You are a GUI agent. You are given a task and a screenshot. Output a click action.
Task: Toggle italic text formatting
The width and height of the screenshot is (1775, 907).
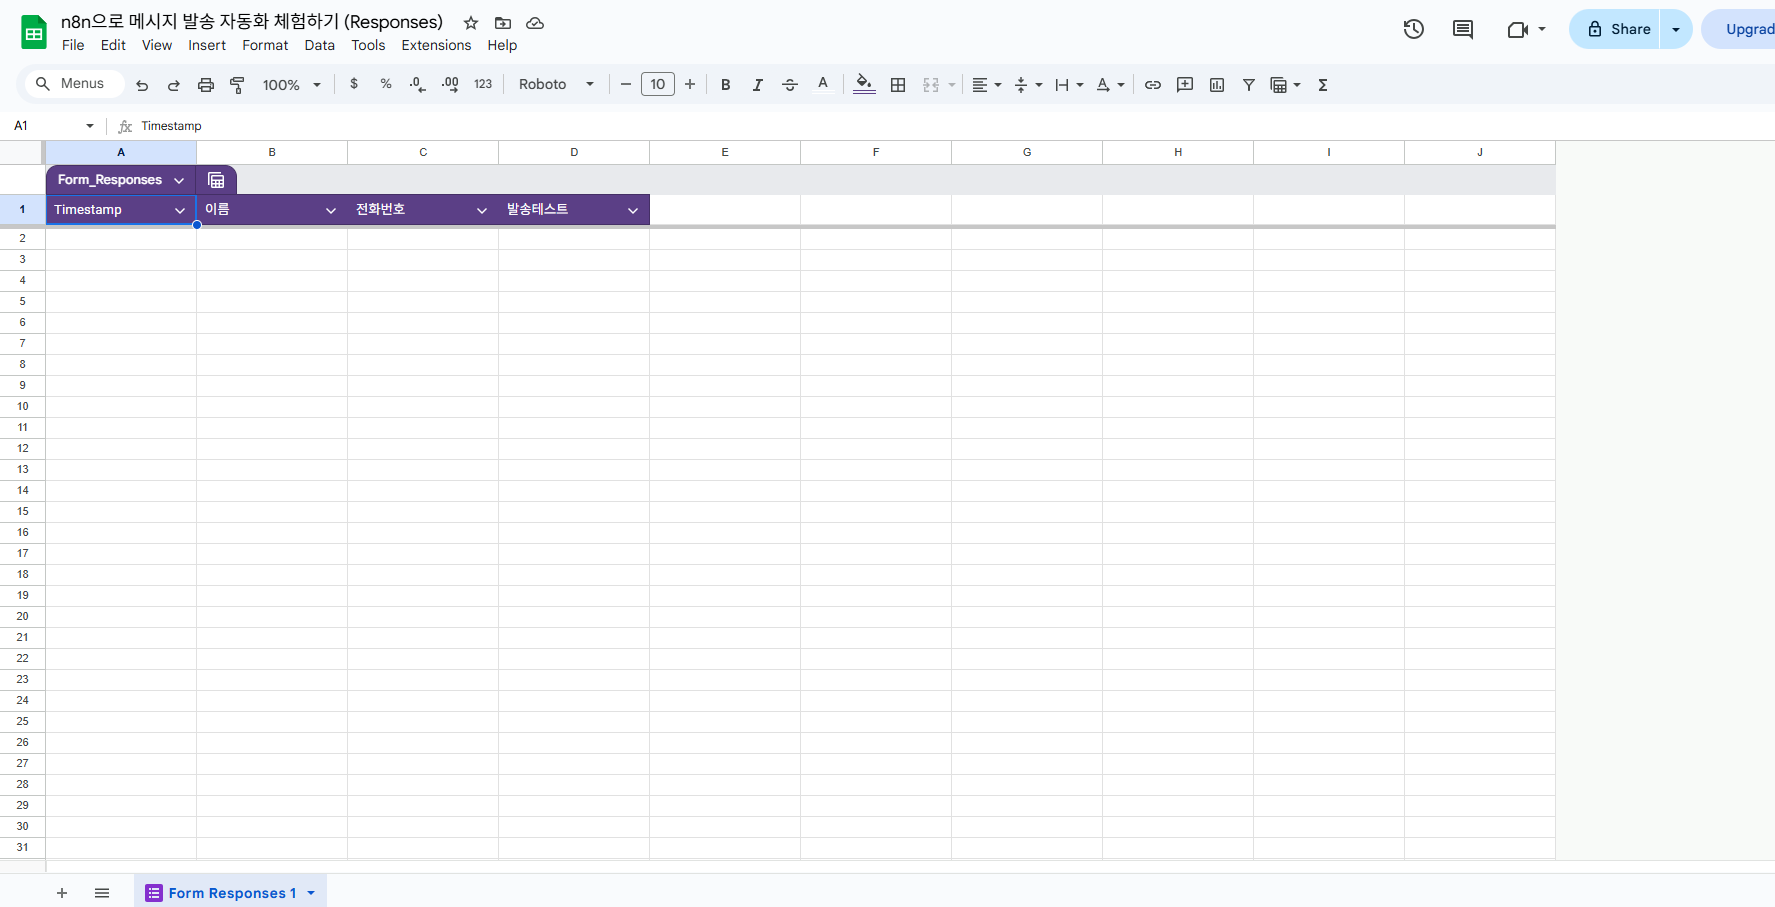(757, 85)
